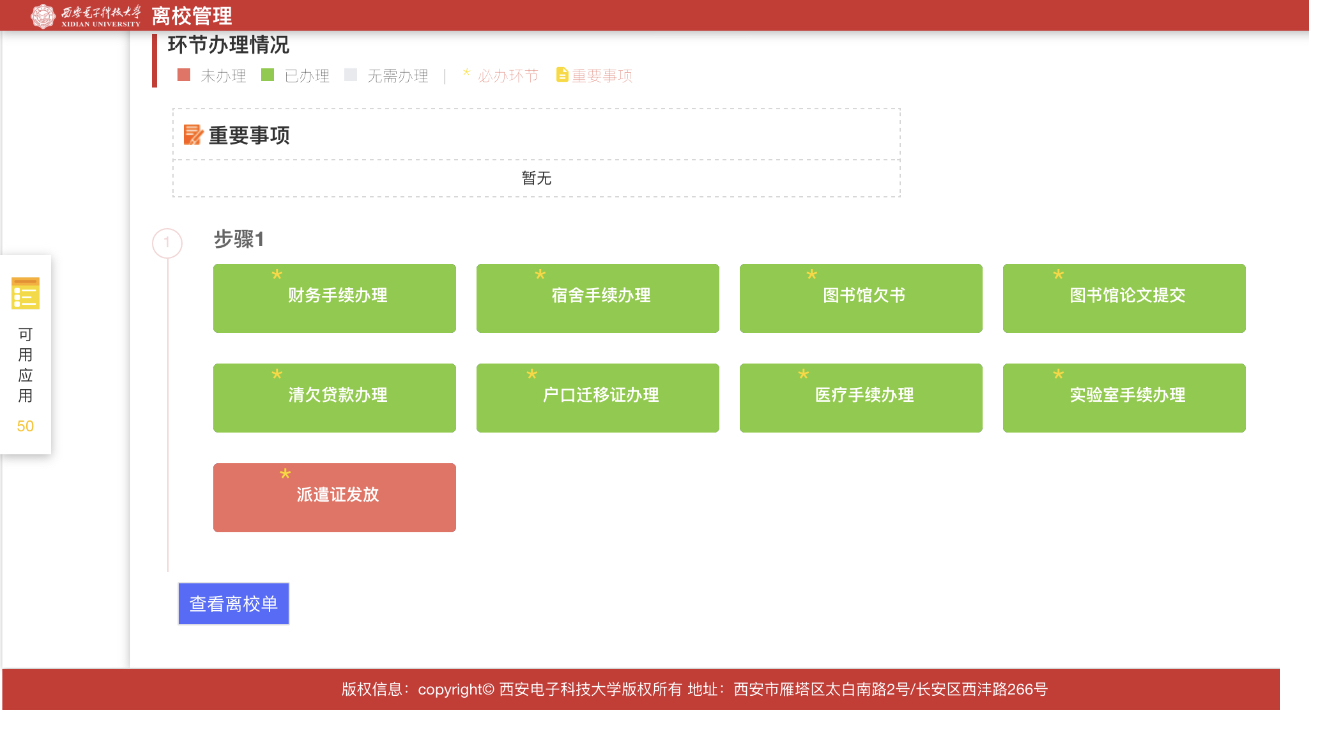Select the 医疗手续办理 tile
The width and height of the screenshot is (1334, 750).
click(x=861, y=398)
